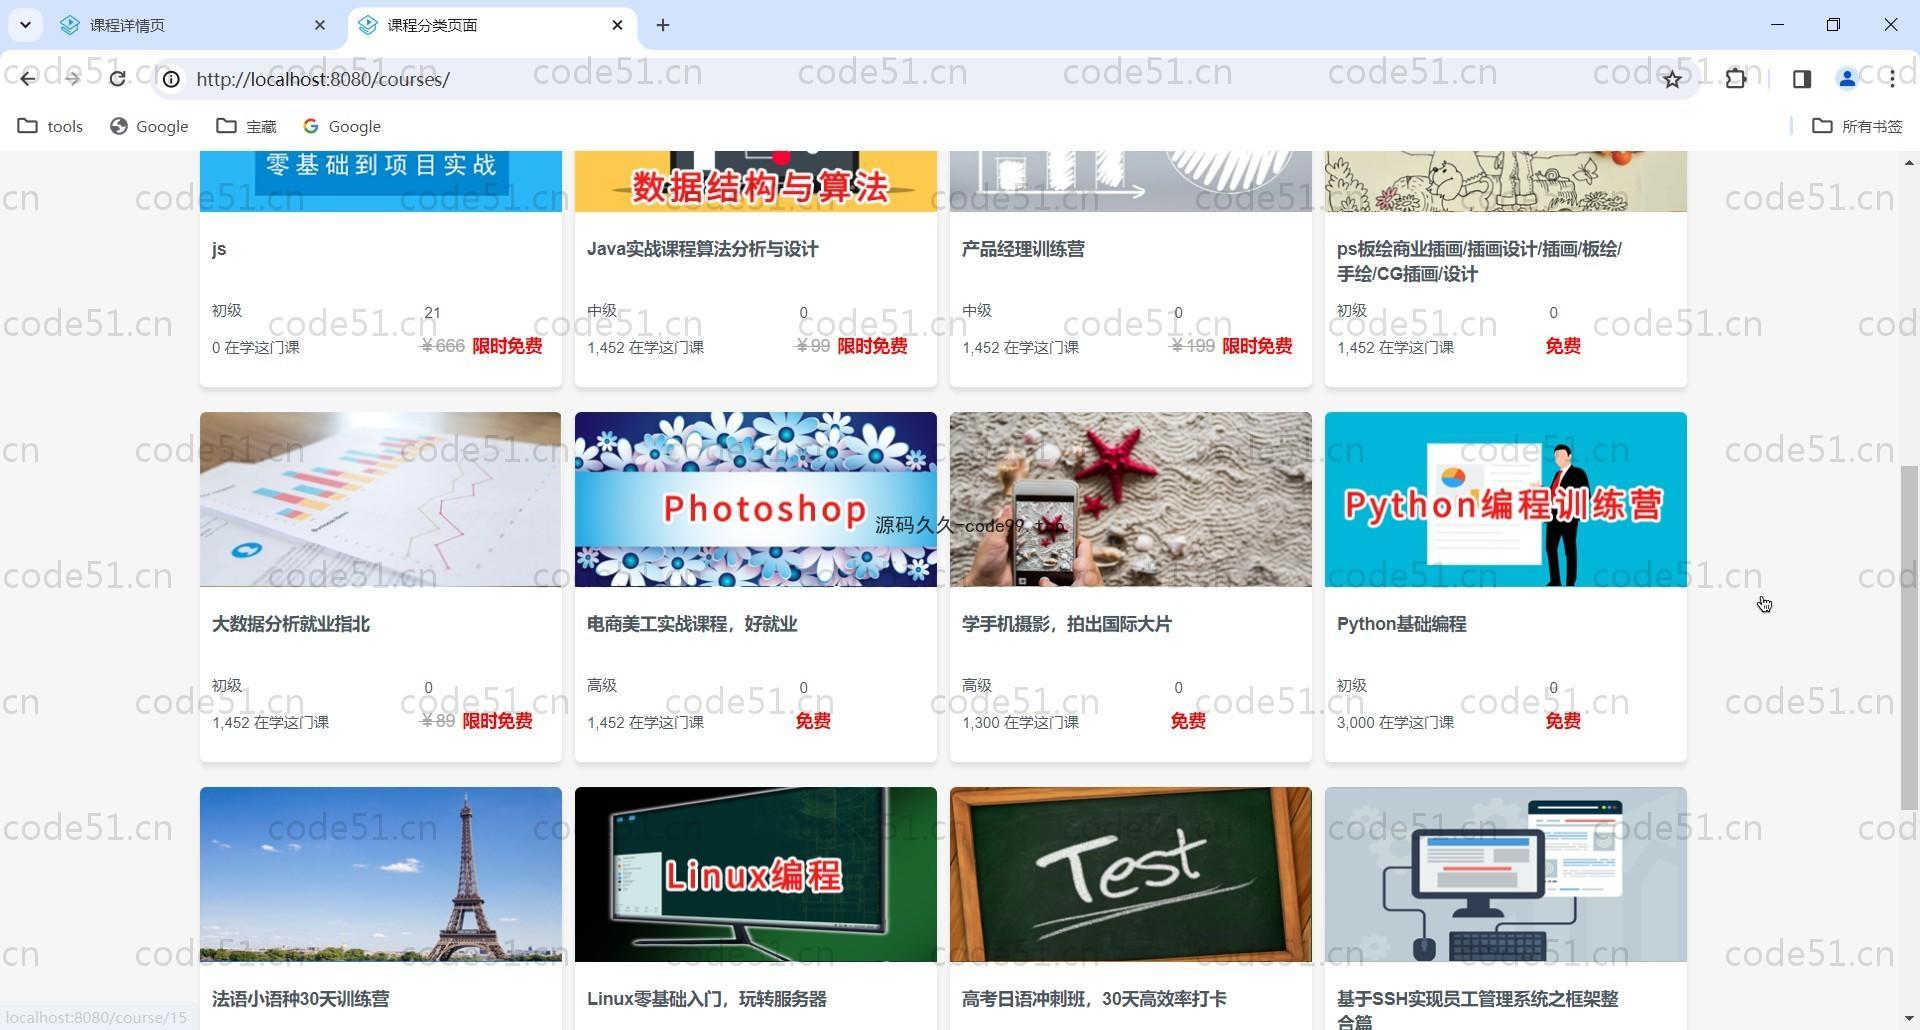Open the 数据结构与算法 thumbnail
This screenshot has width=1920, height=1030.
[x=756, y=181]
